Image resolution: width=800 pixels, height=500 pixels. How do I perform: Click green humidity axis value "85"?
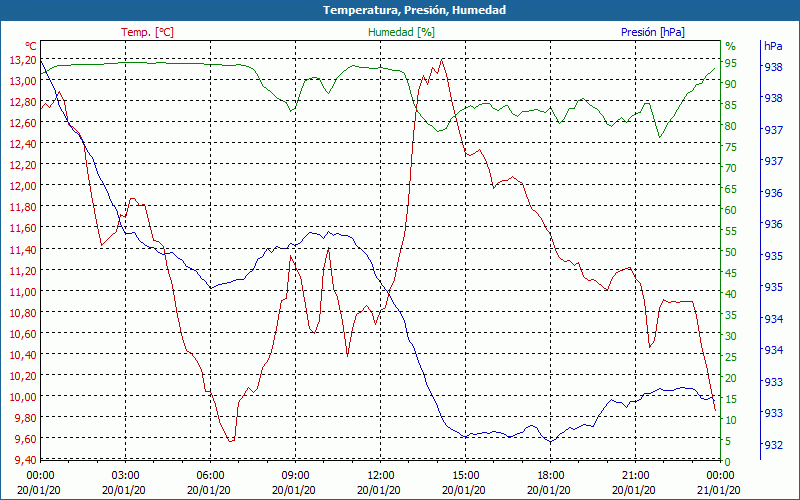tap(731, 105)
